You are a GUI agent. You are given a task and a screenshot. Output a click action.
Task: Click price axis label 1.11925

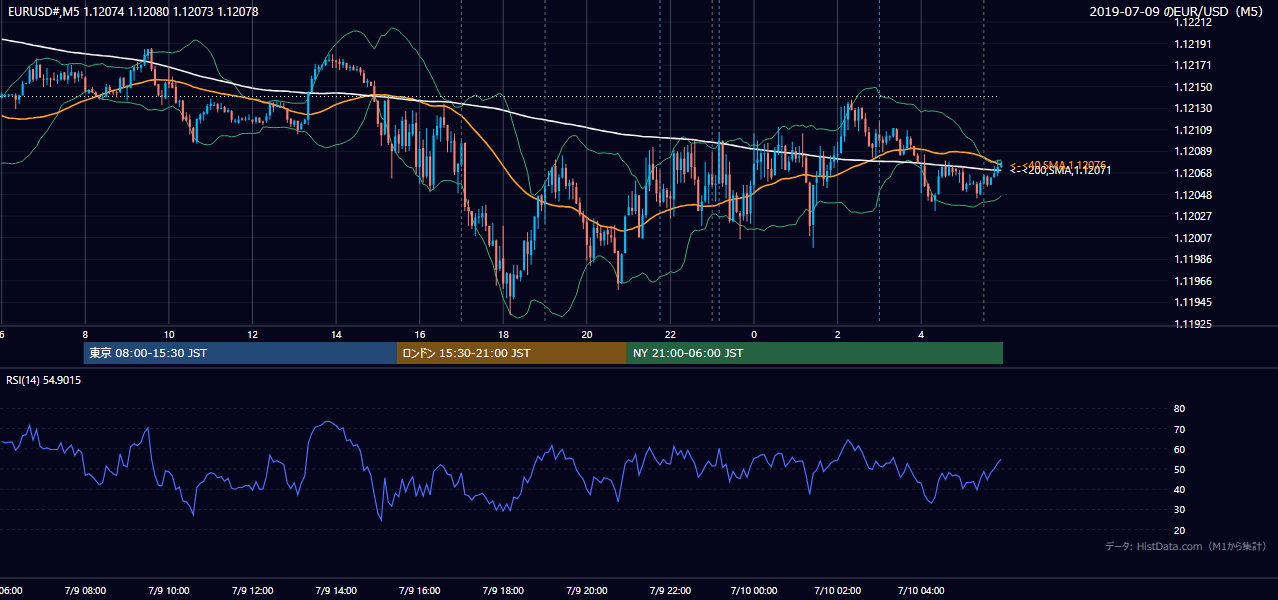pyautogui.click(x=1194, y=324)
